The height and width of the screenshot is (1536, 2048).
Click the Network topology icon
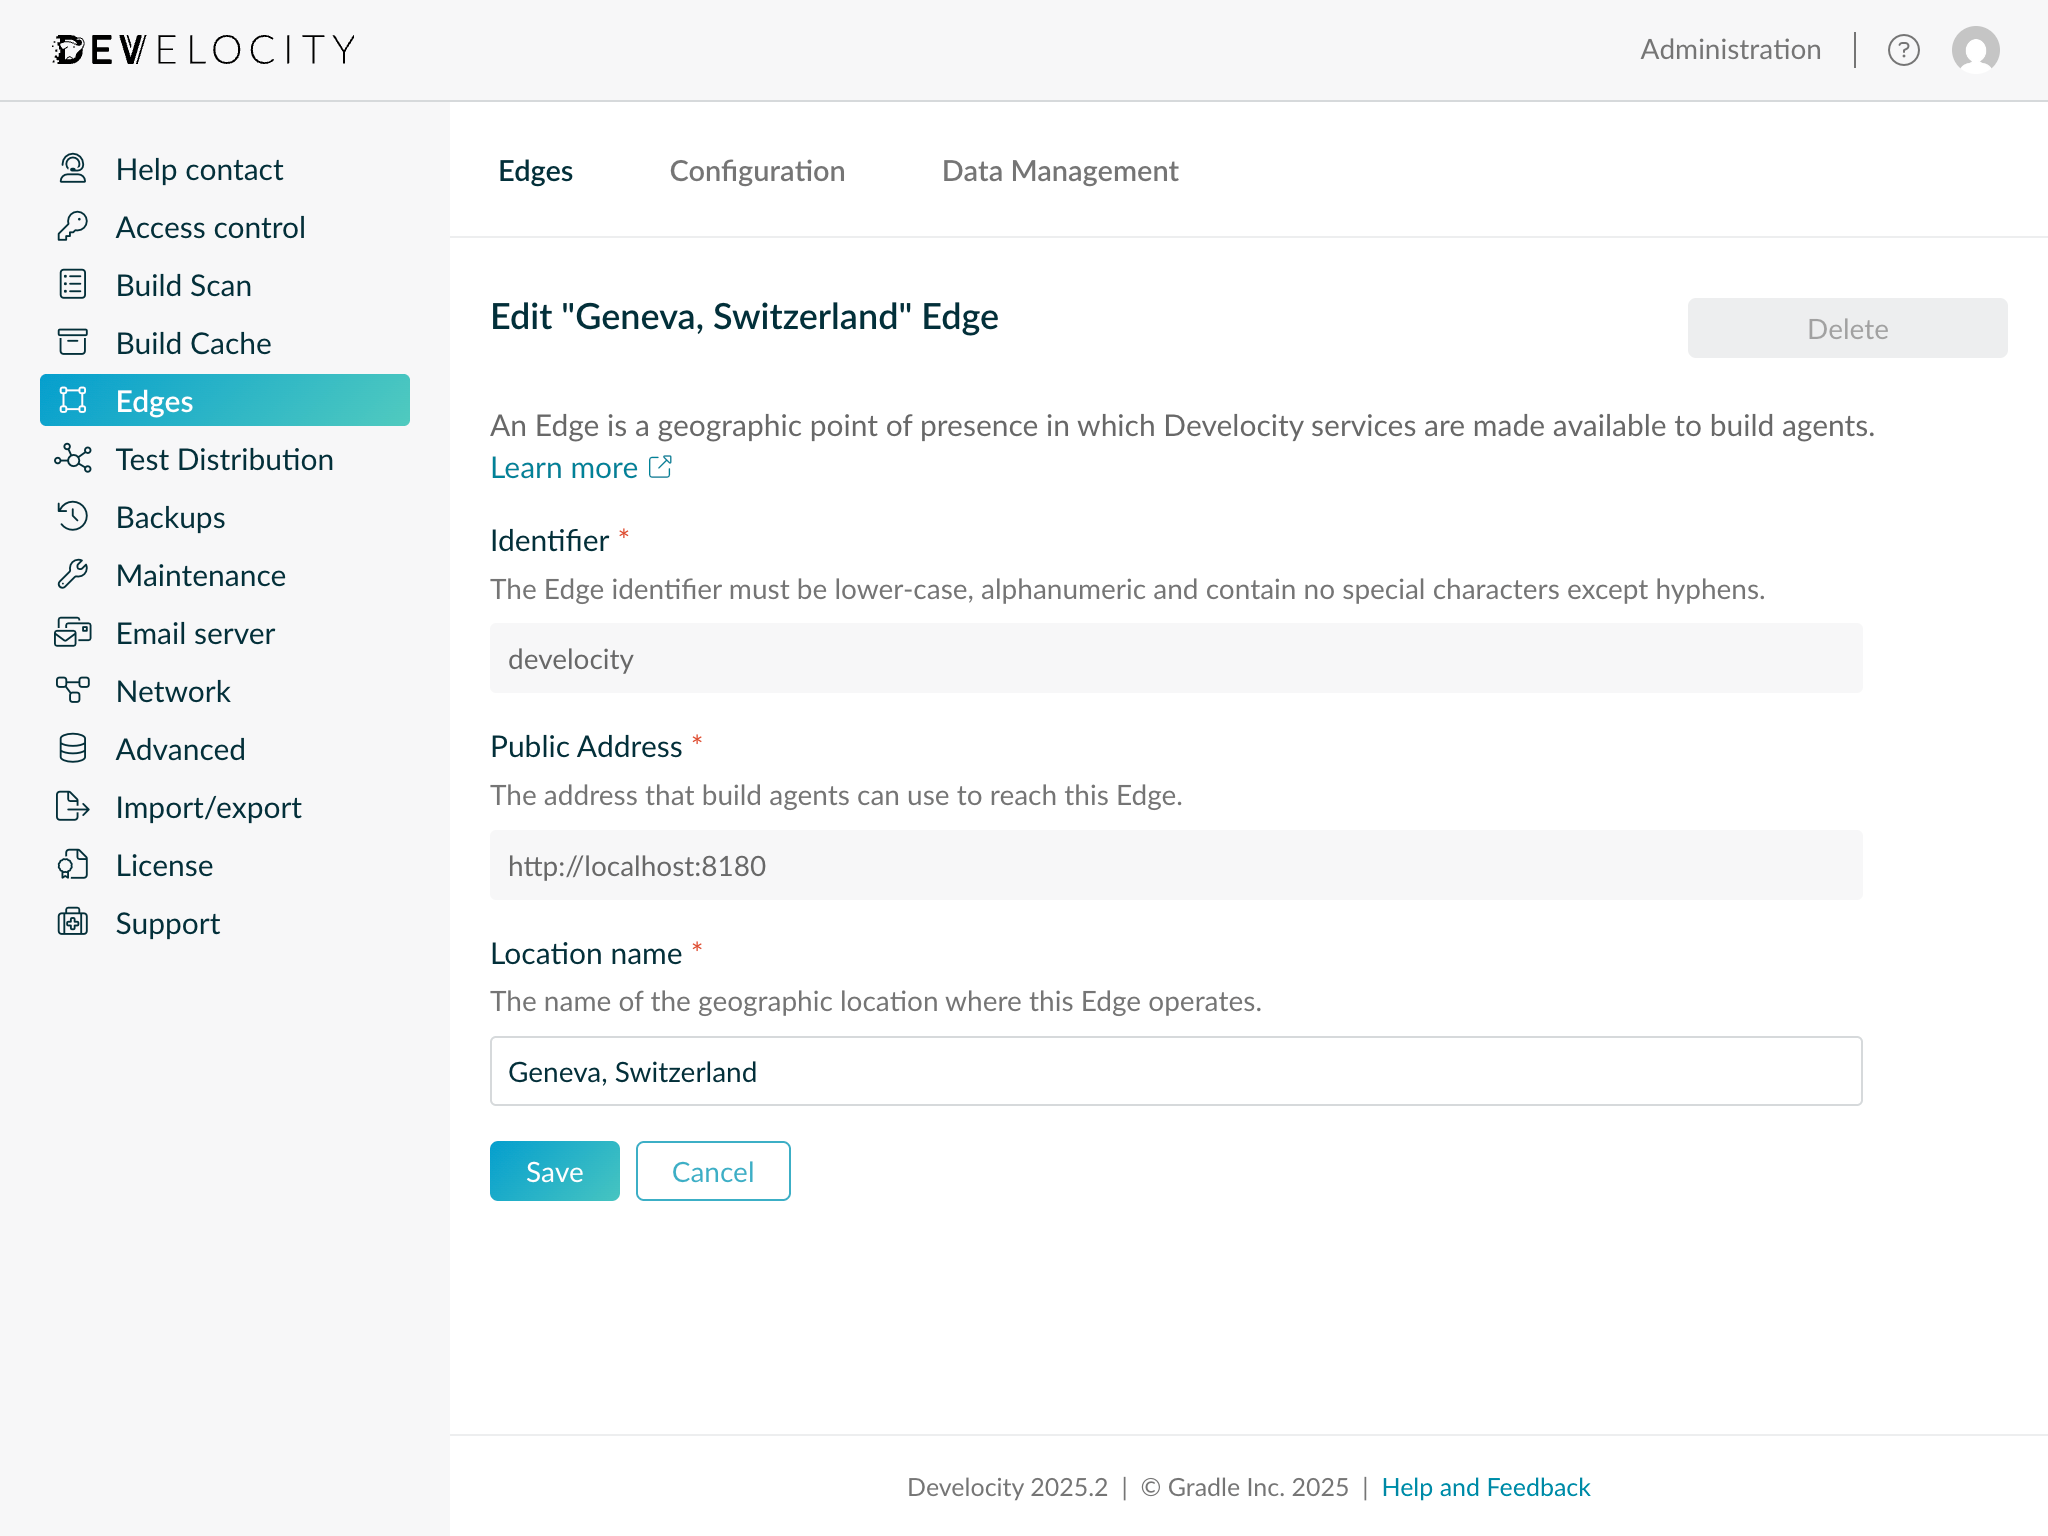click(72, 691)
